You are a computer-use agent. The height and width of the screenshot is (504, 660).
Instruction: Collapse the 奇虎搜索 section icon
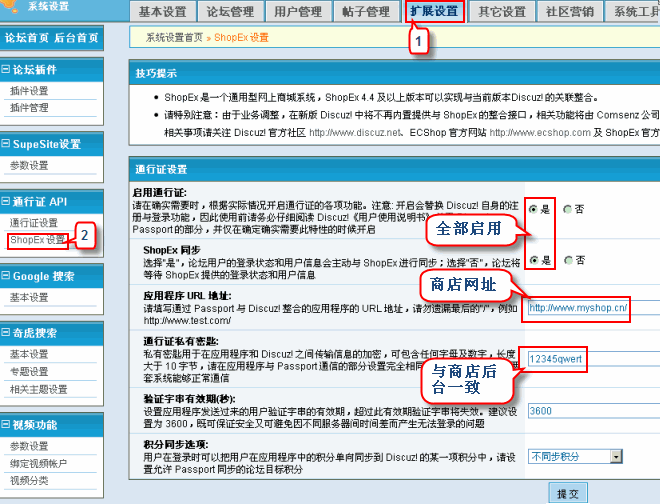pos(6,333)
